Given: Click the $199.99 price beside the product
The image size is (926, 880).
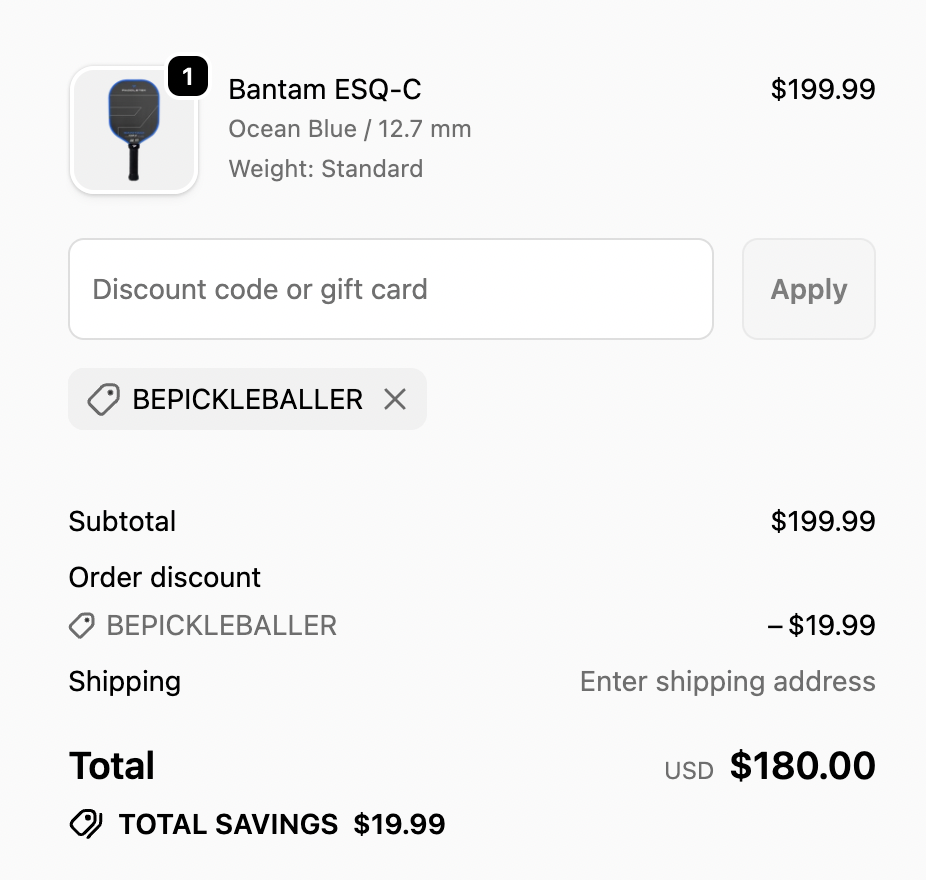Looking at the screenshot, I should pyautogui.click(x=822, y=90).
